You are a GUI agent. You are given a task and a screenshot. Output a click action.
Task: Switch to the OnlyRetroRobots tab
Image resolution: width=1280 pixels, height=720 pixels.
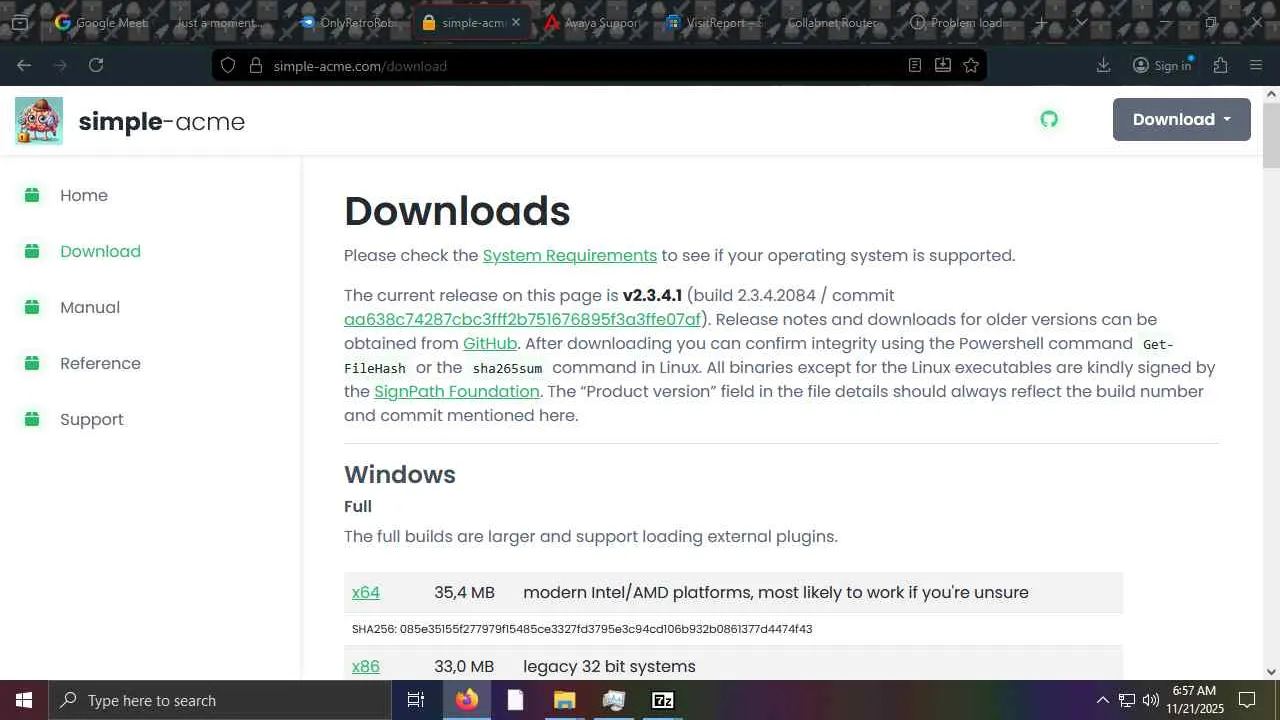pos(348,22)
